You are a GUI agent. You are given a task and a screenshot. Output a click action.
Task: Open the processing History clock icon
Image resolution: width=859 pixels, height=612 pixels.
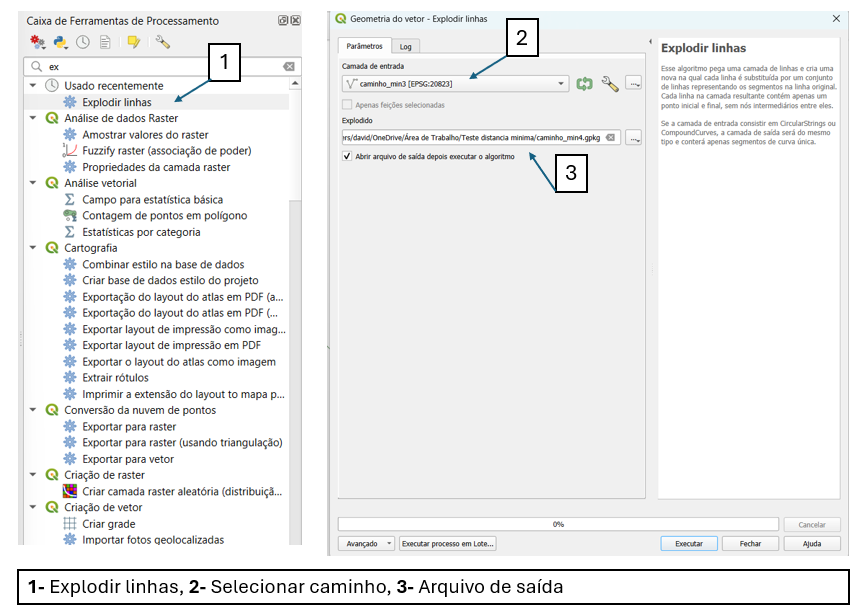pos(82,42)
